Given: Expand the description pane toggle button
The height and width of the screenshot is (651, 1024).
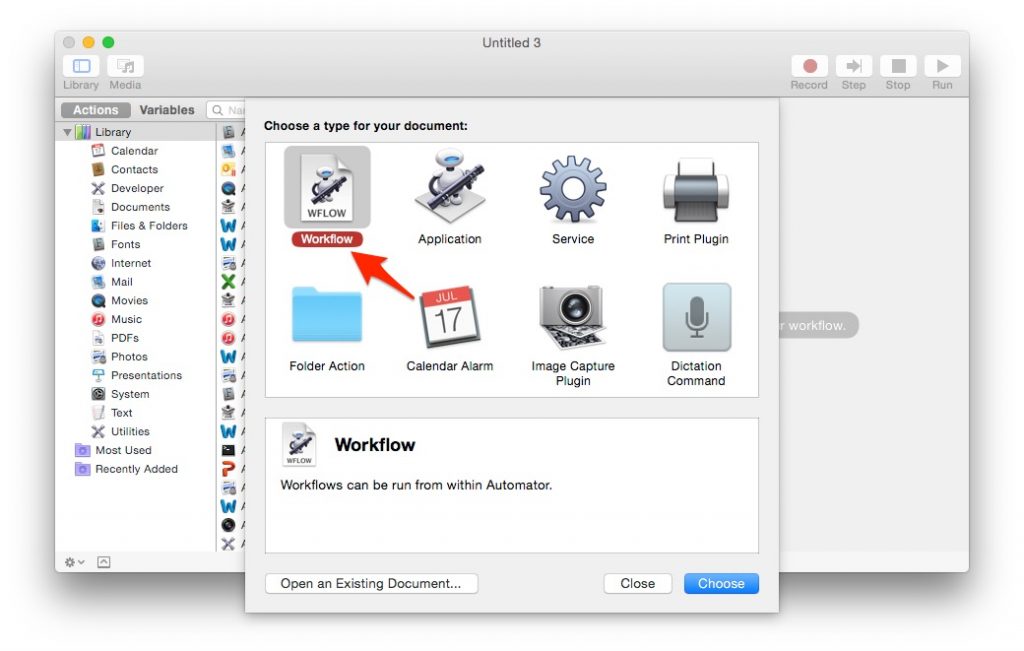Looking at the screenshot, I should click(104, 563).
